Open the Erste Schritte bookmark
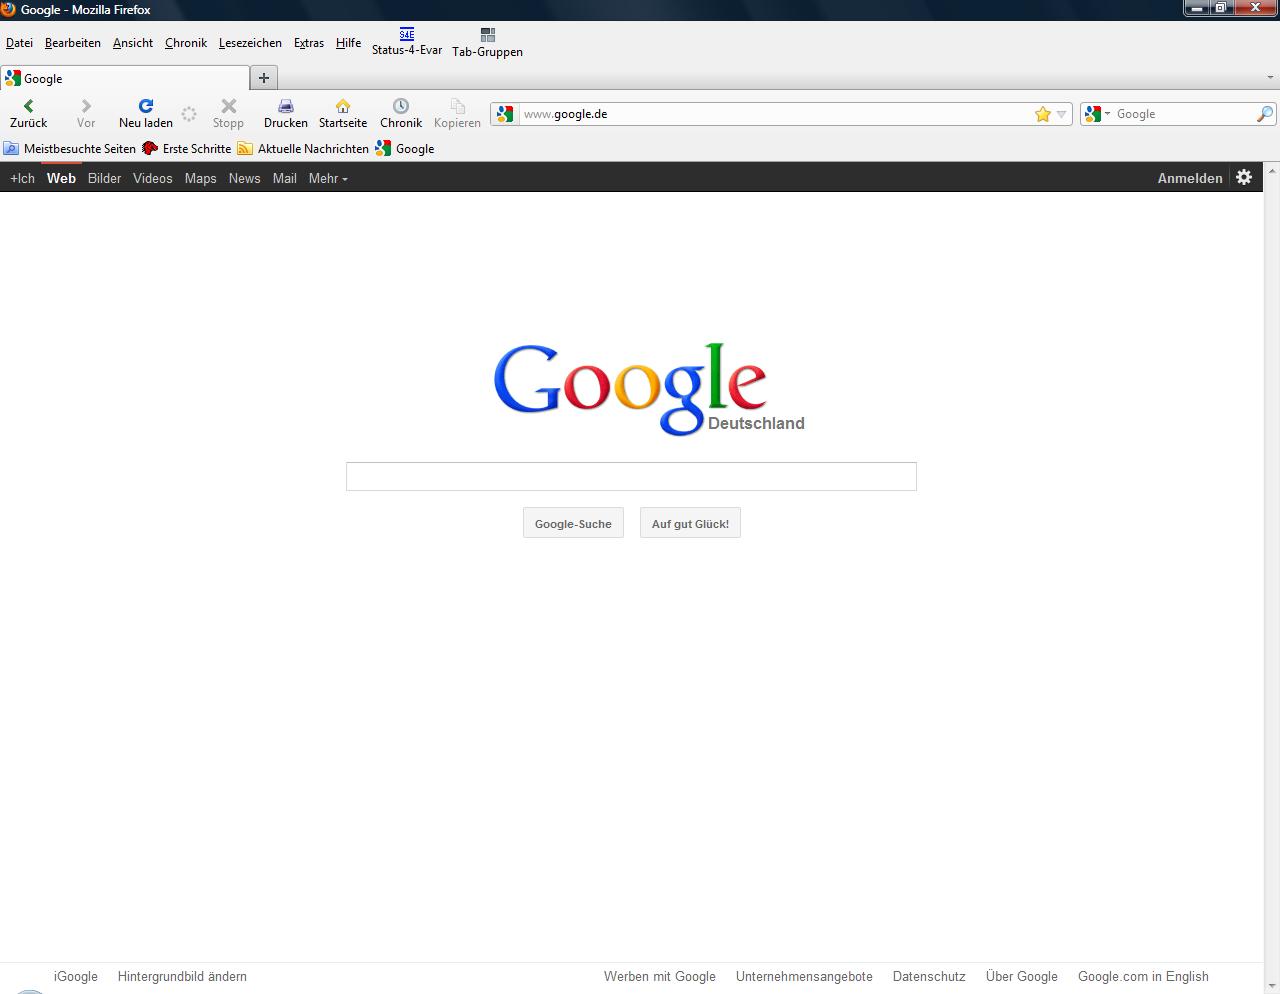 [186, 149]
